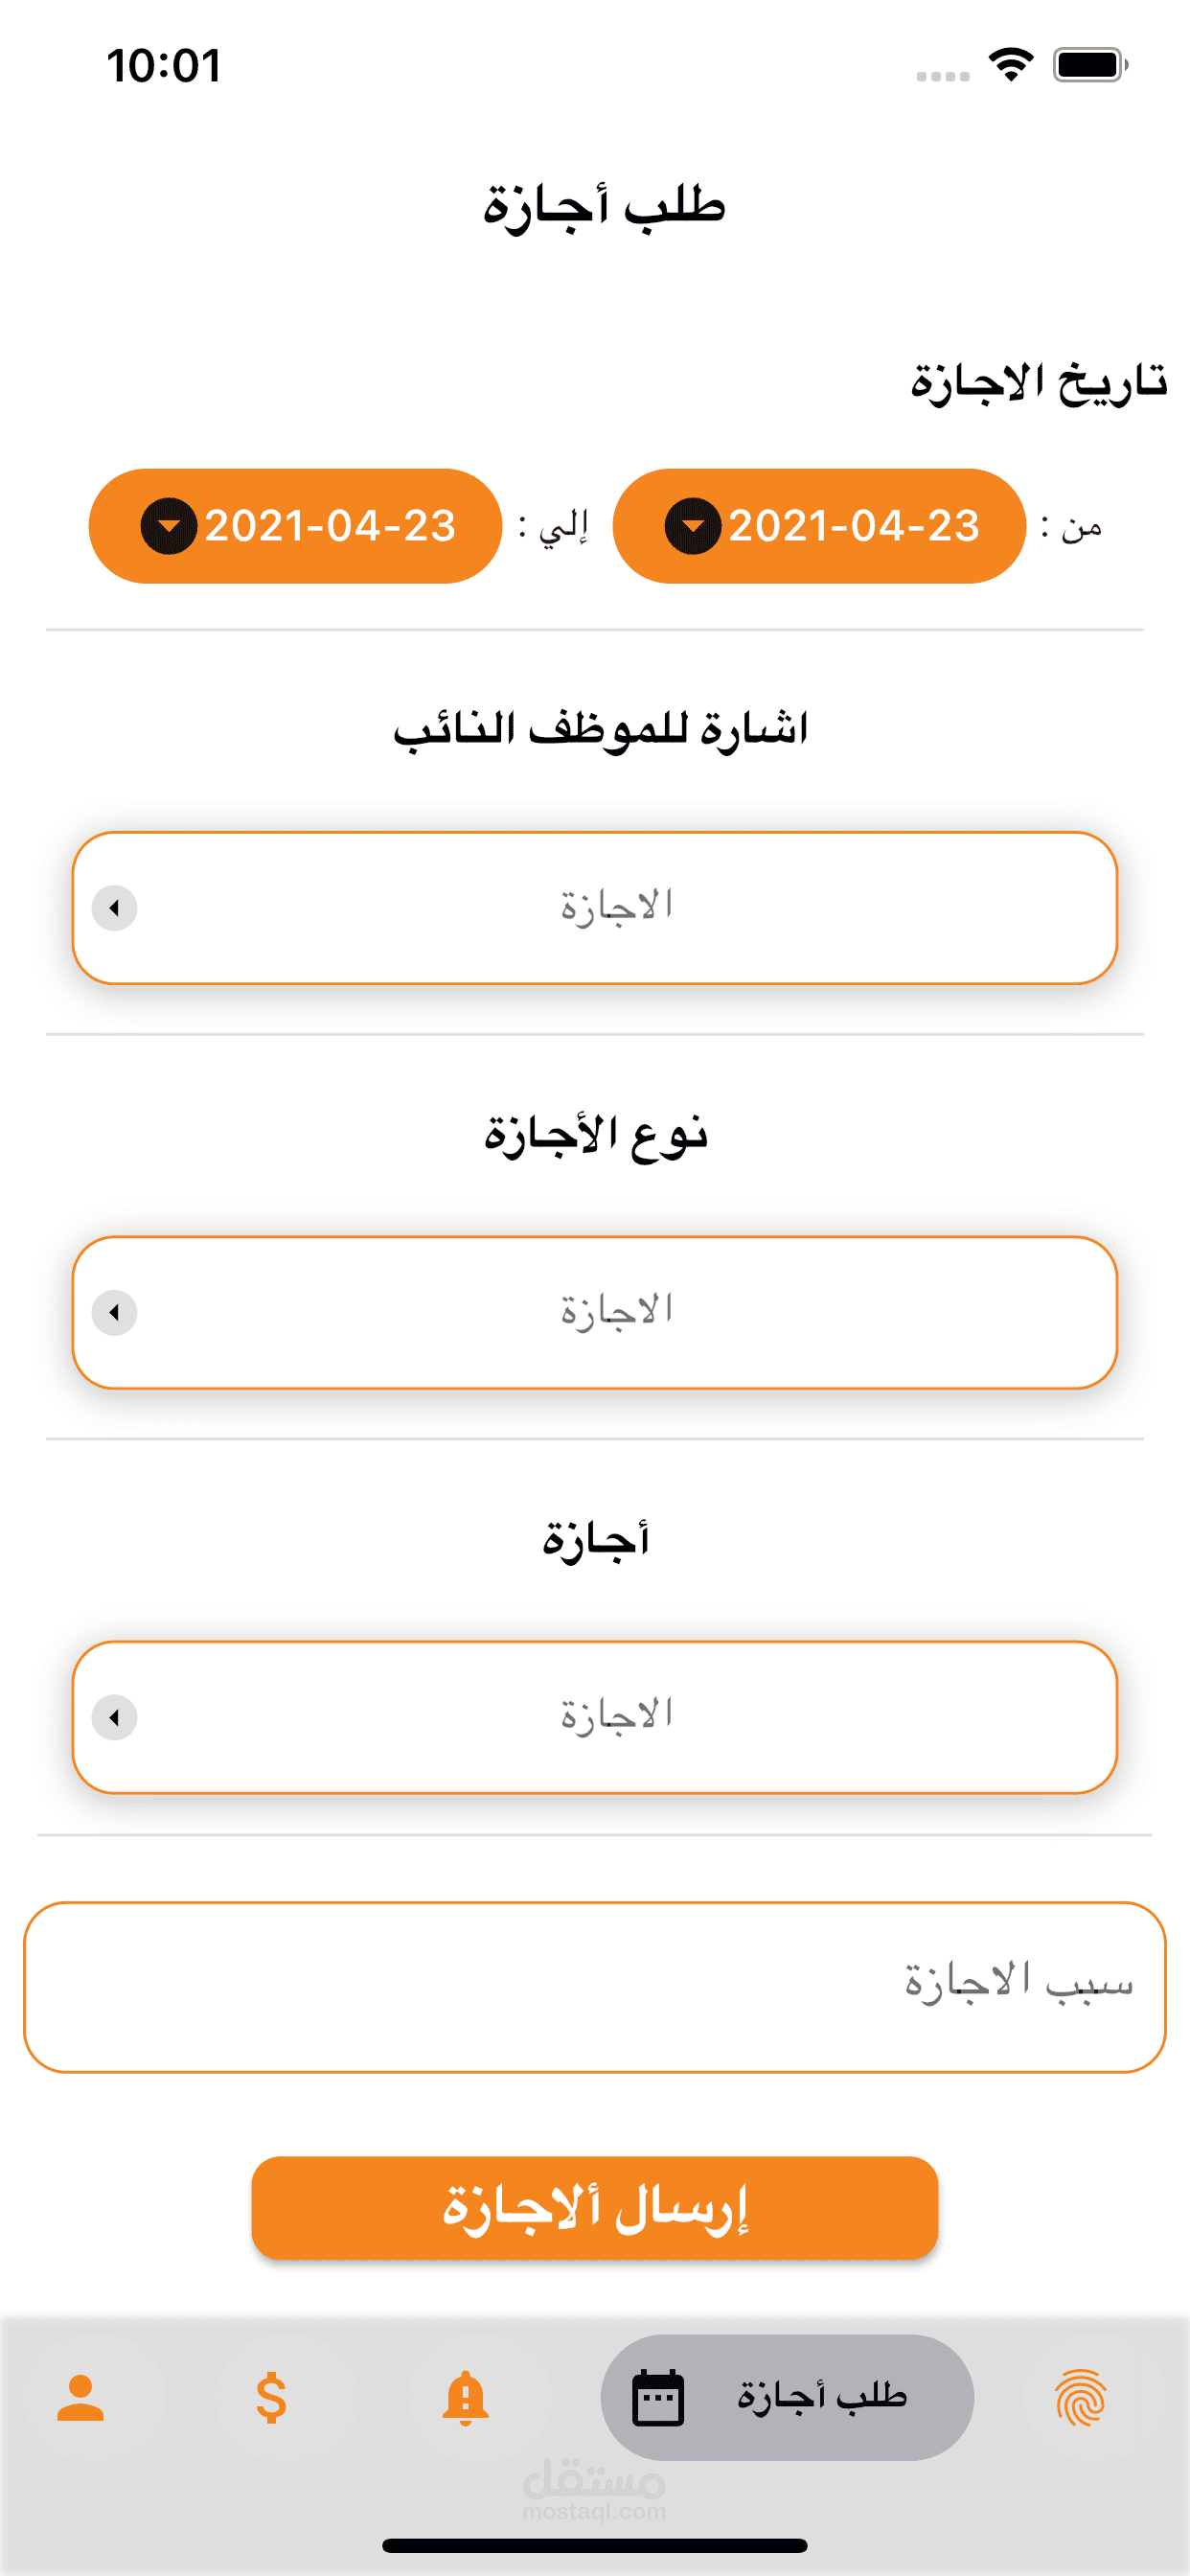1190x2576 pixels.
Task: Tap dark circle arrow on end date
Action: [x=168, y=526]
